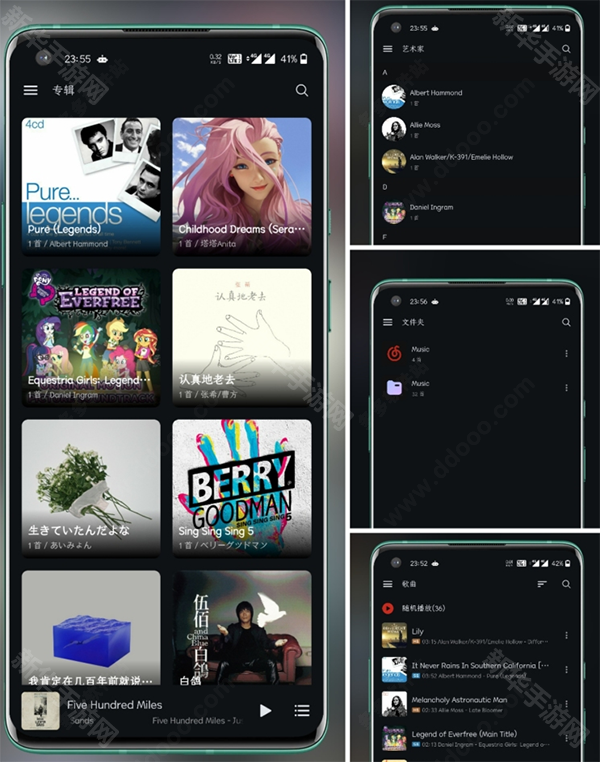The image size is (600, 762).
Task: Tap Five Hundred Miles in mini player
Action: click(114, 705)
